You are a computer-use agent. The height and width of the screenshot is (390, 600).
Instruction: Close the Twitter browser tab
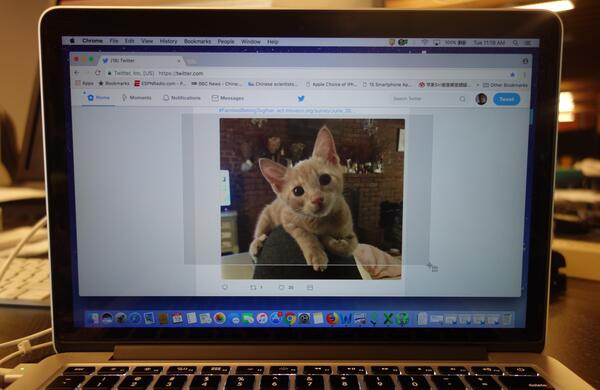179,61
